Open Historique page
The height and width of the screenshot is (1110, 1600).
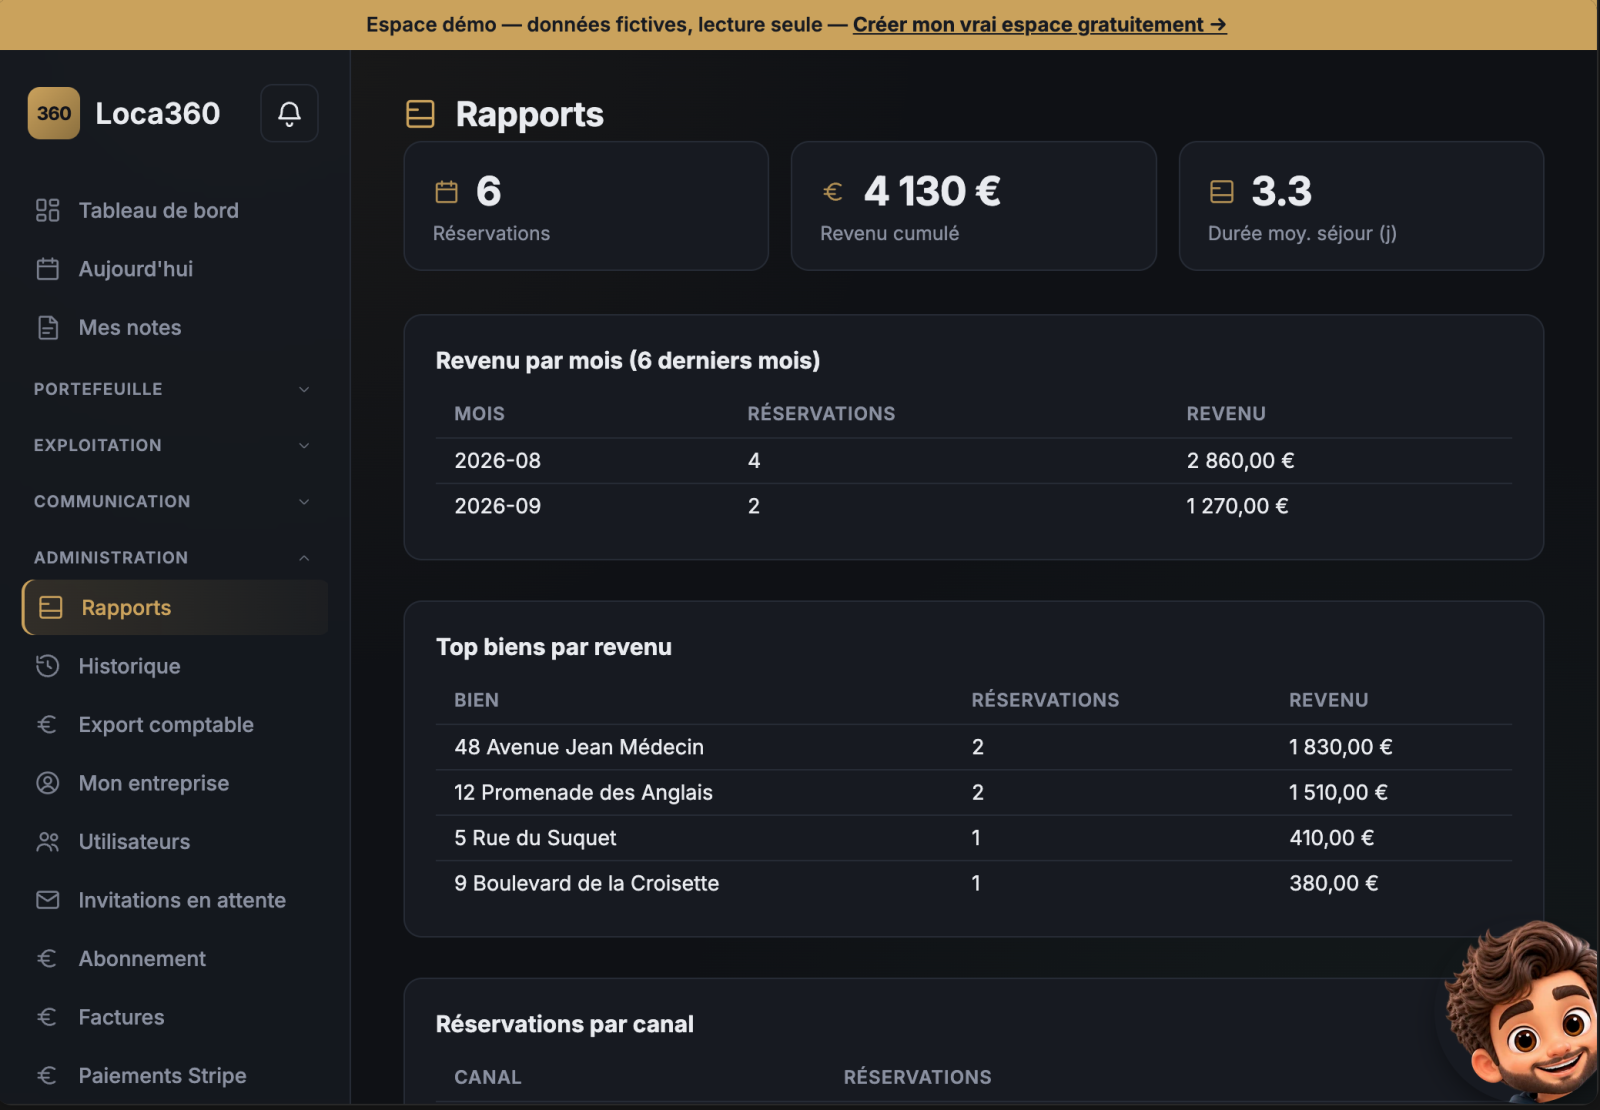[175, 666]
